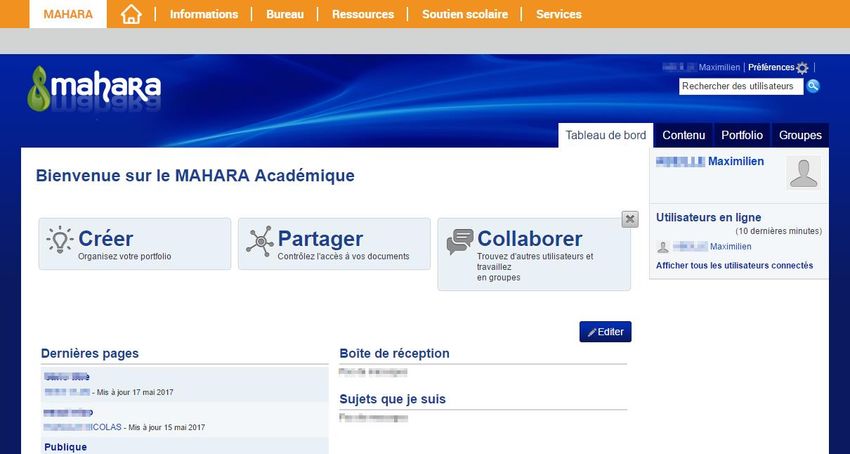Click the user profile avatar thumbnail
Viewport: 850px width, 454px height.
click(803, 172)
